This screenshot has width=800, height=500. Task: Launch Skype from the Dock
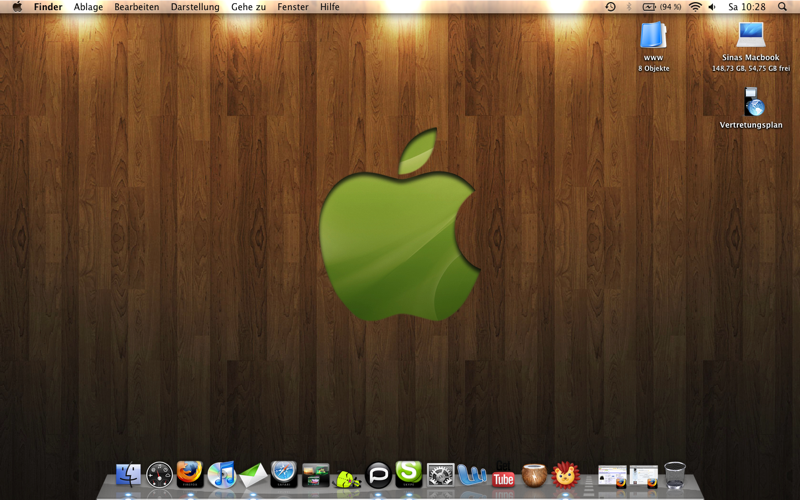409,474
